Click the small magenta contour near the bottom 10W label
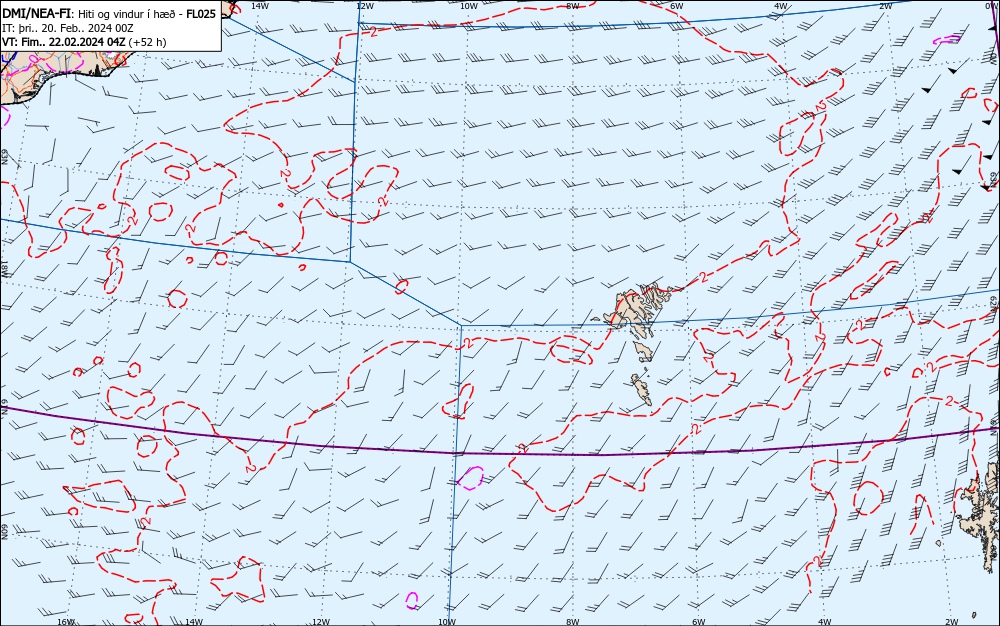This screenshot has width=1000, height=626. [412, 600]
